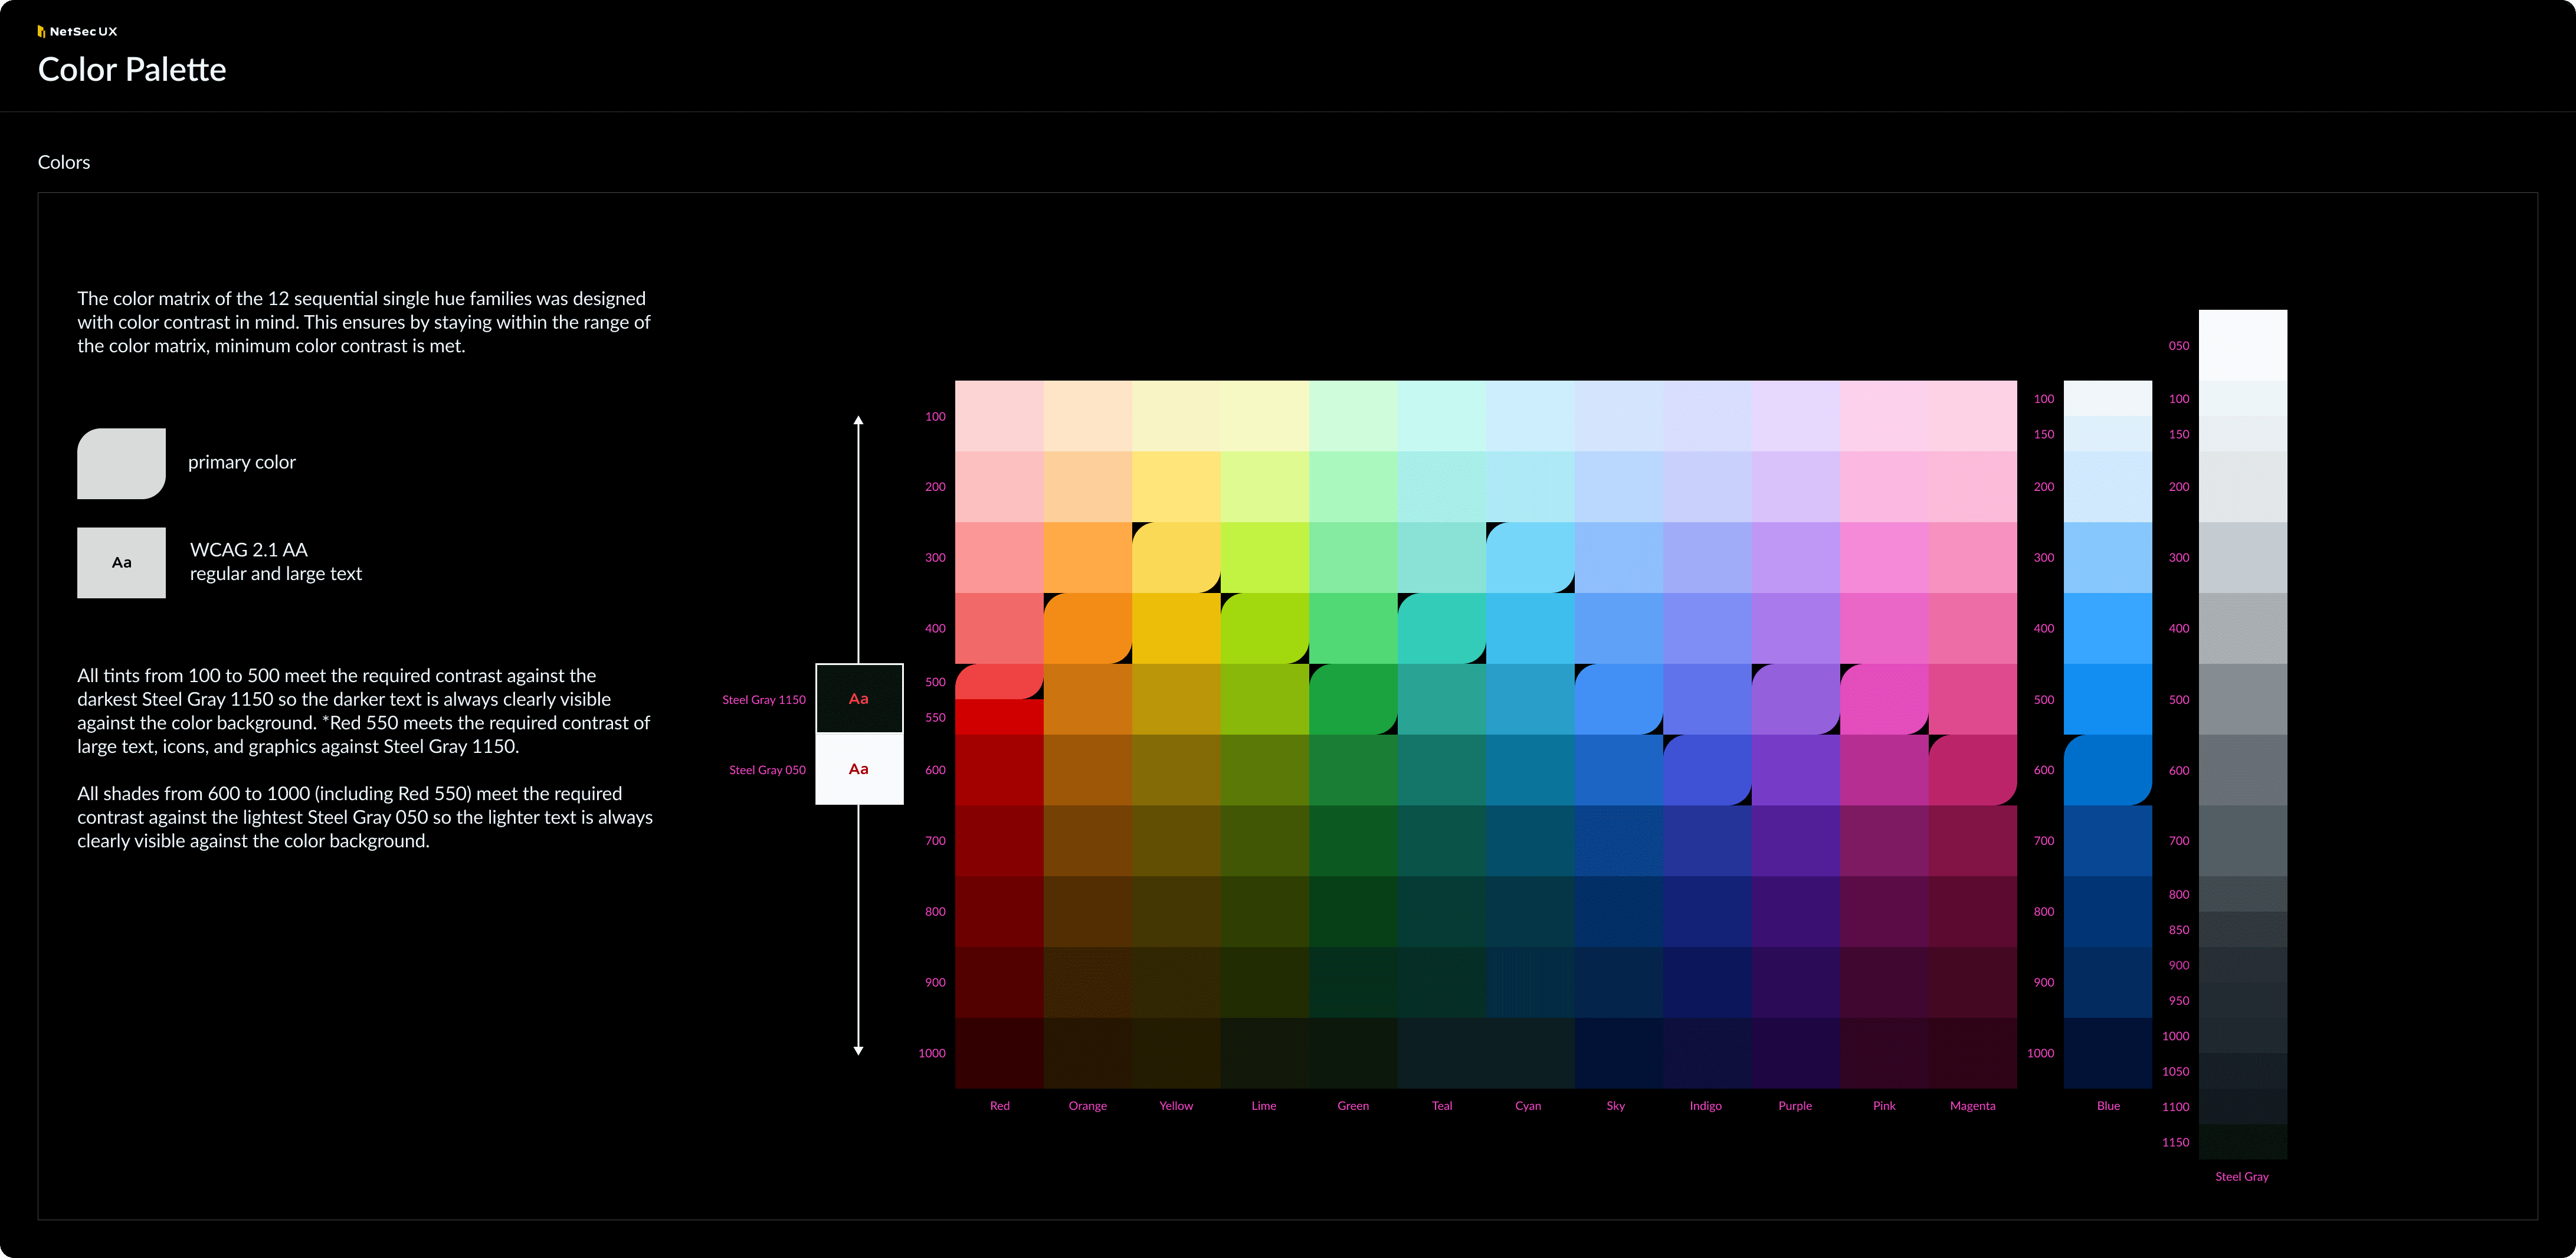Click the Red 500 primary swatch
The image size is (2576, 1258).
[999, 681]
